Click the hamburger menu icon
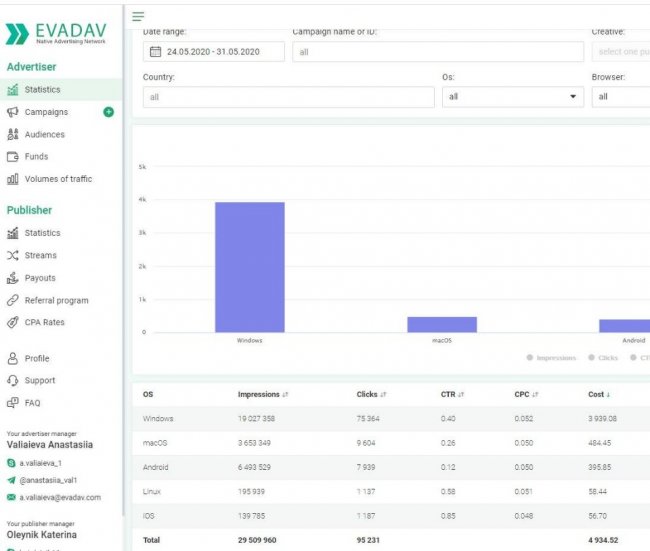This screenshot has height=551, width=650. click(138, 16)
